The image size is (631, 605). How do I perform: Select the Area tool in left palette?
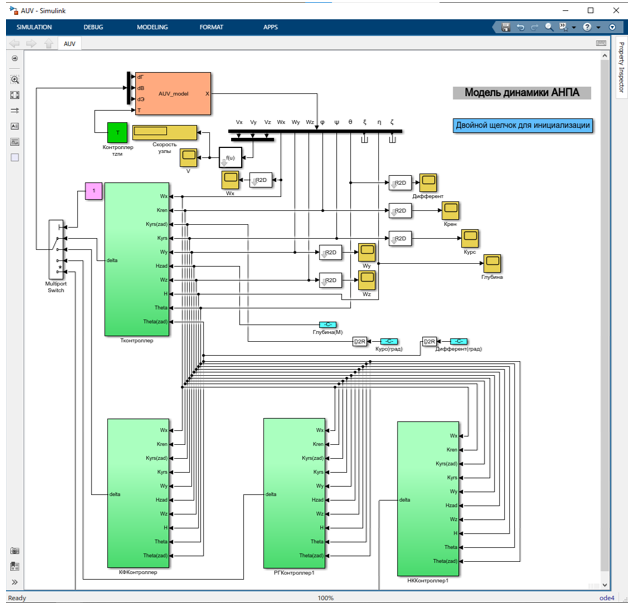tap(15, 157)
